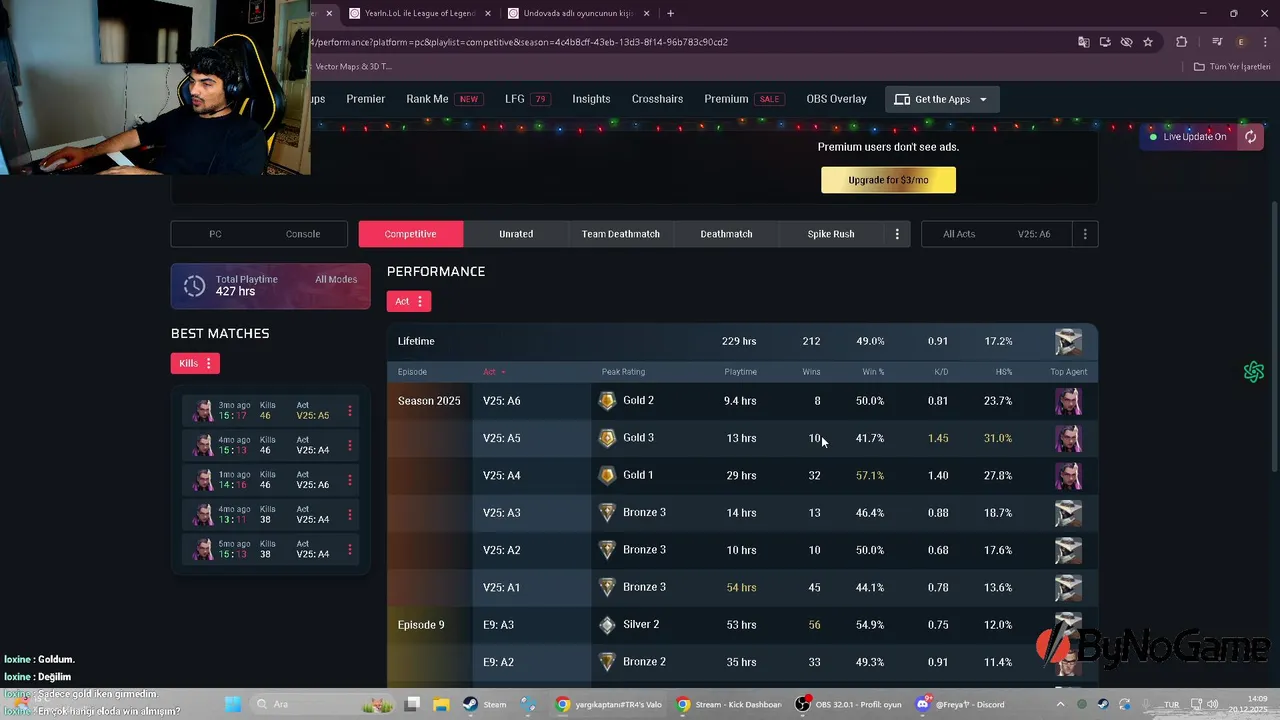Sort table by Playtime column header
Screen dimensions: 1280x720
(740, 372)
